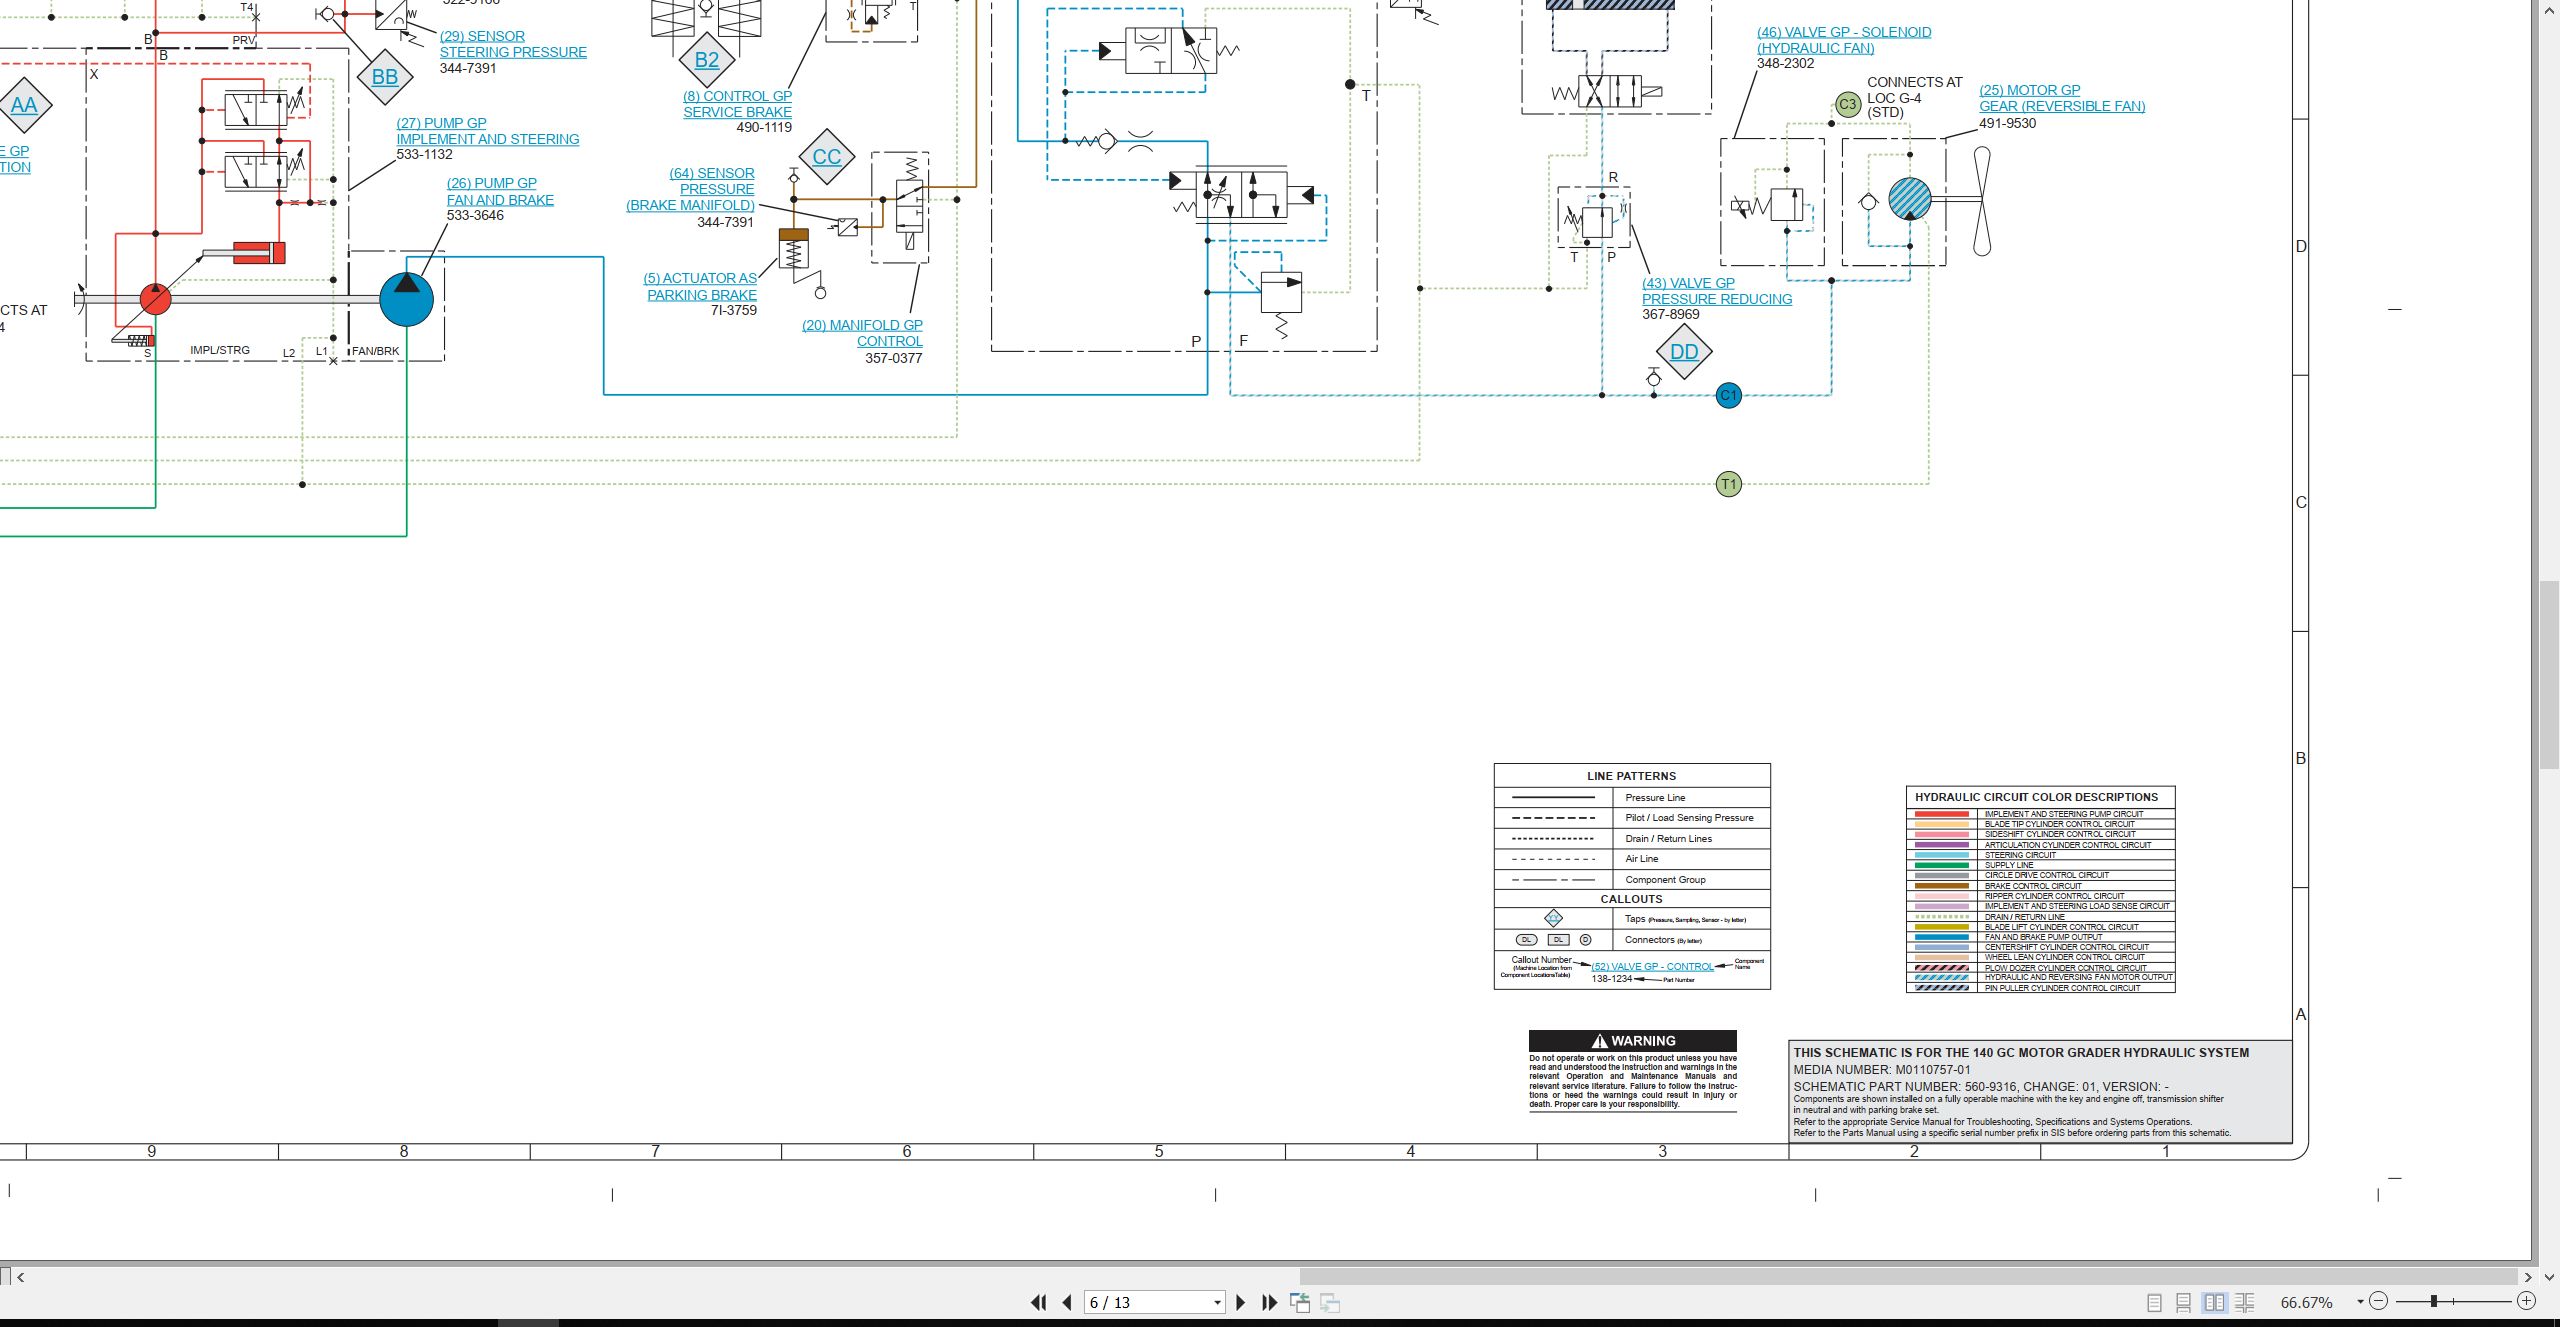Open the page number dropdown
The height and width of the screenshot is (1327, 2560).
coord(1217,1302)
